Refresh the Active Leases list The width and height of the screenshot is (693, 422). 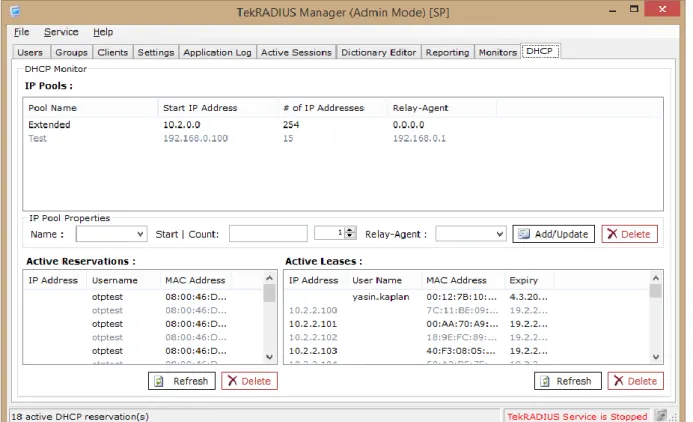pyautogui.click(x=567, y=381)
